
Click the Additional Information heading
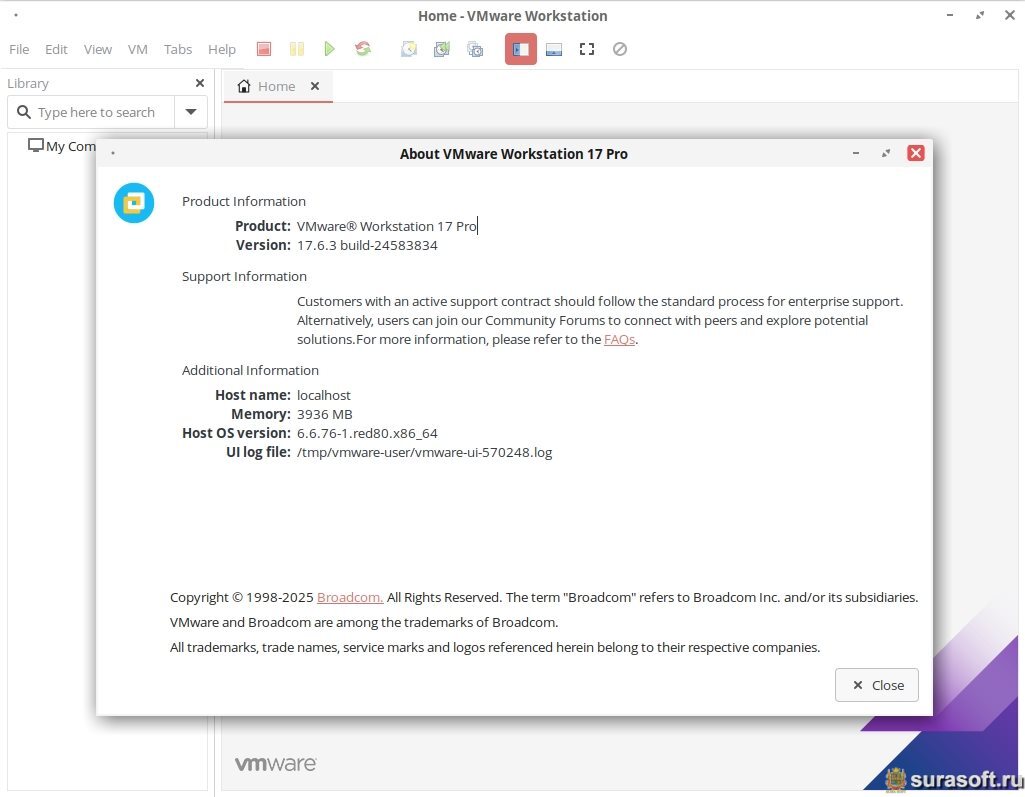tap(250, 370)
